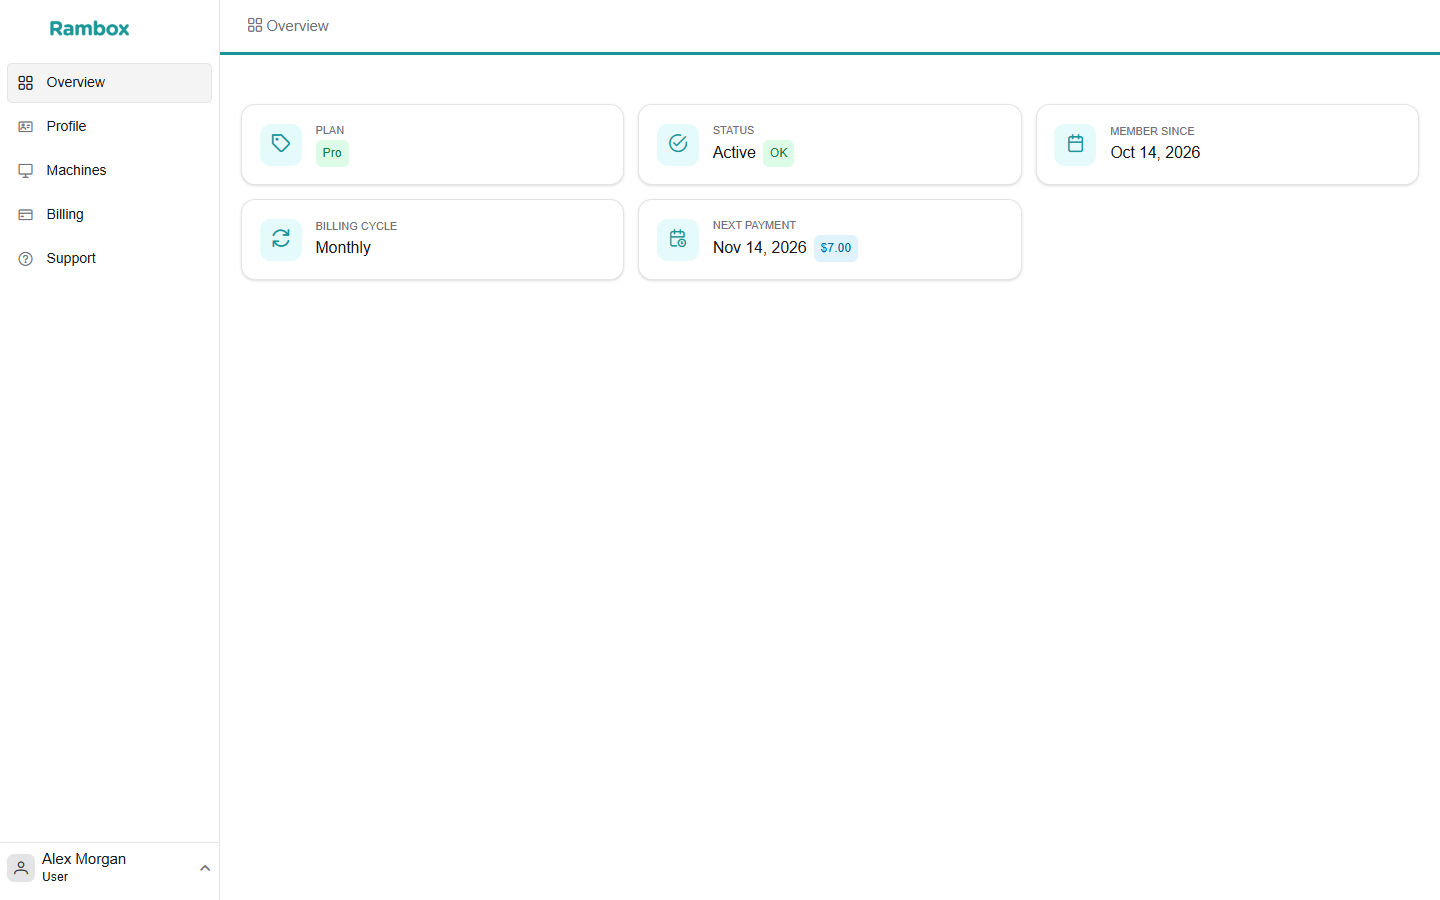Click the NEXT PAYMENT label

pyautogui.click(x=754, y=226)
